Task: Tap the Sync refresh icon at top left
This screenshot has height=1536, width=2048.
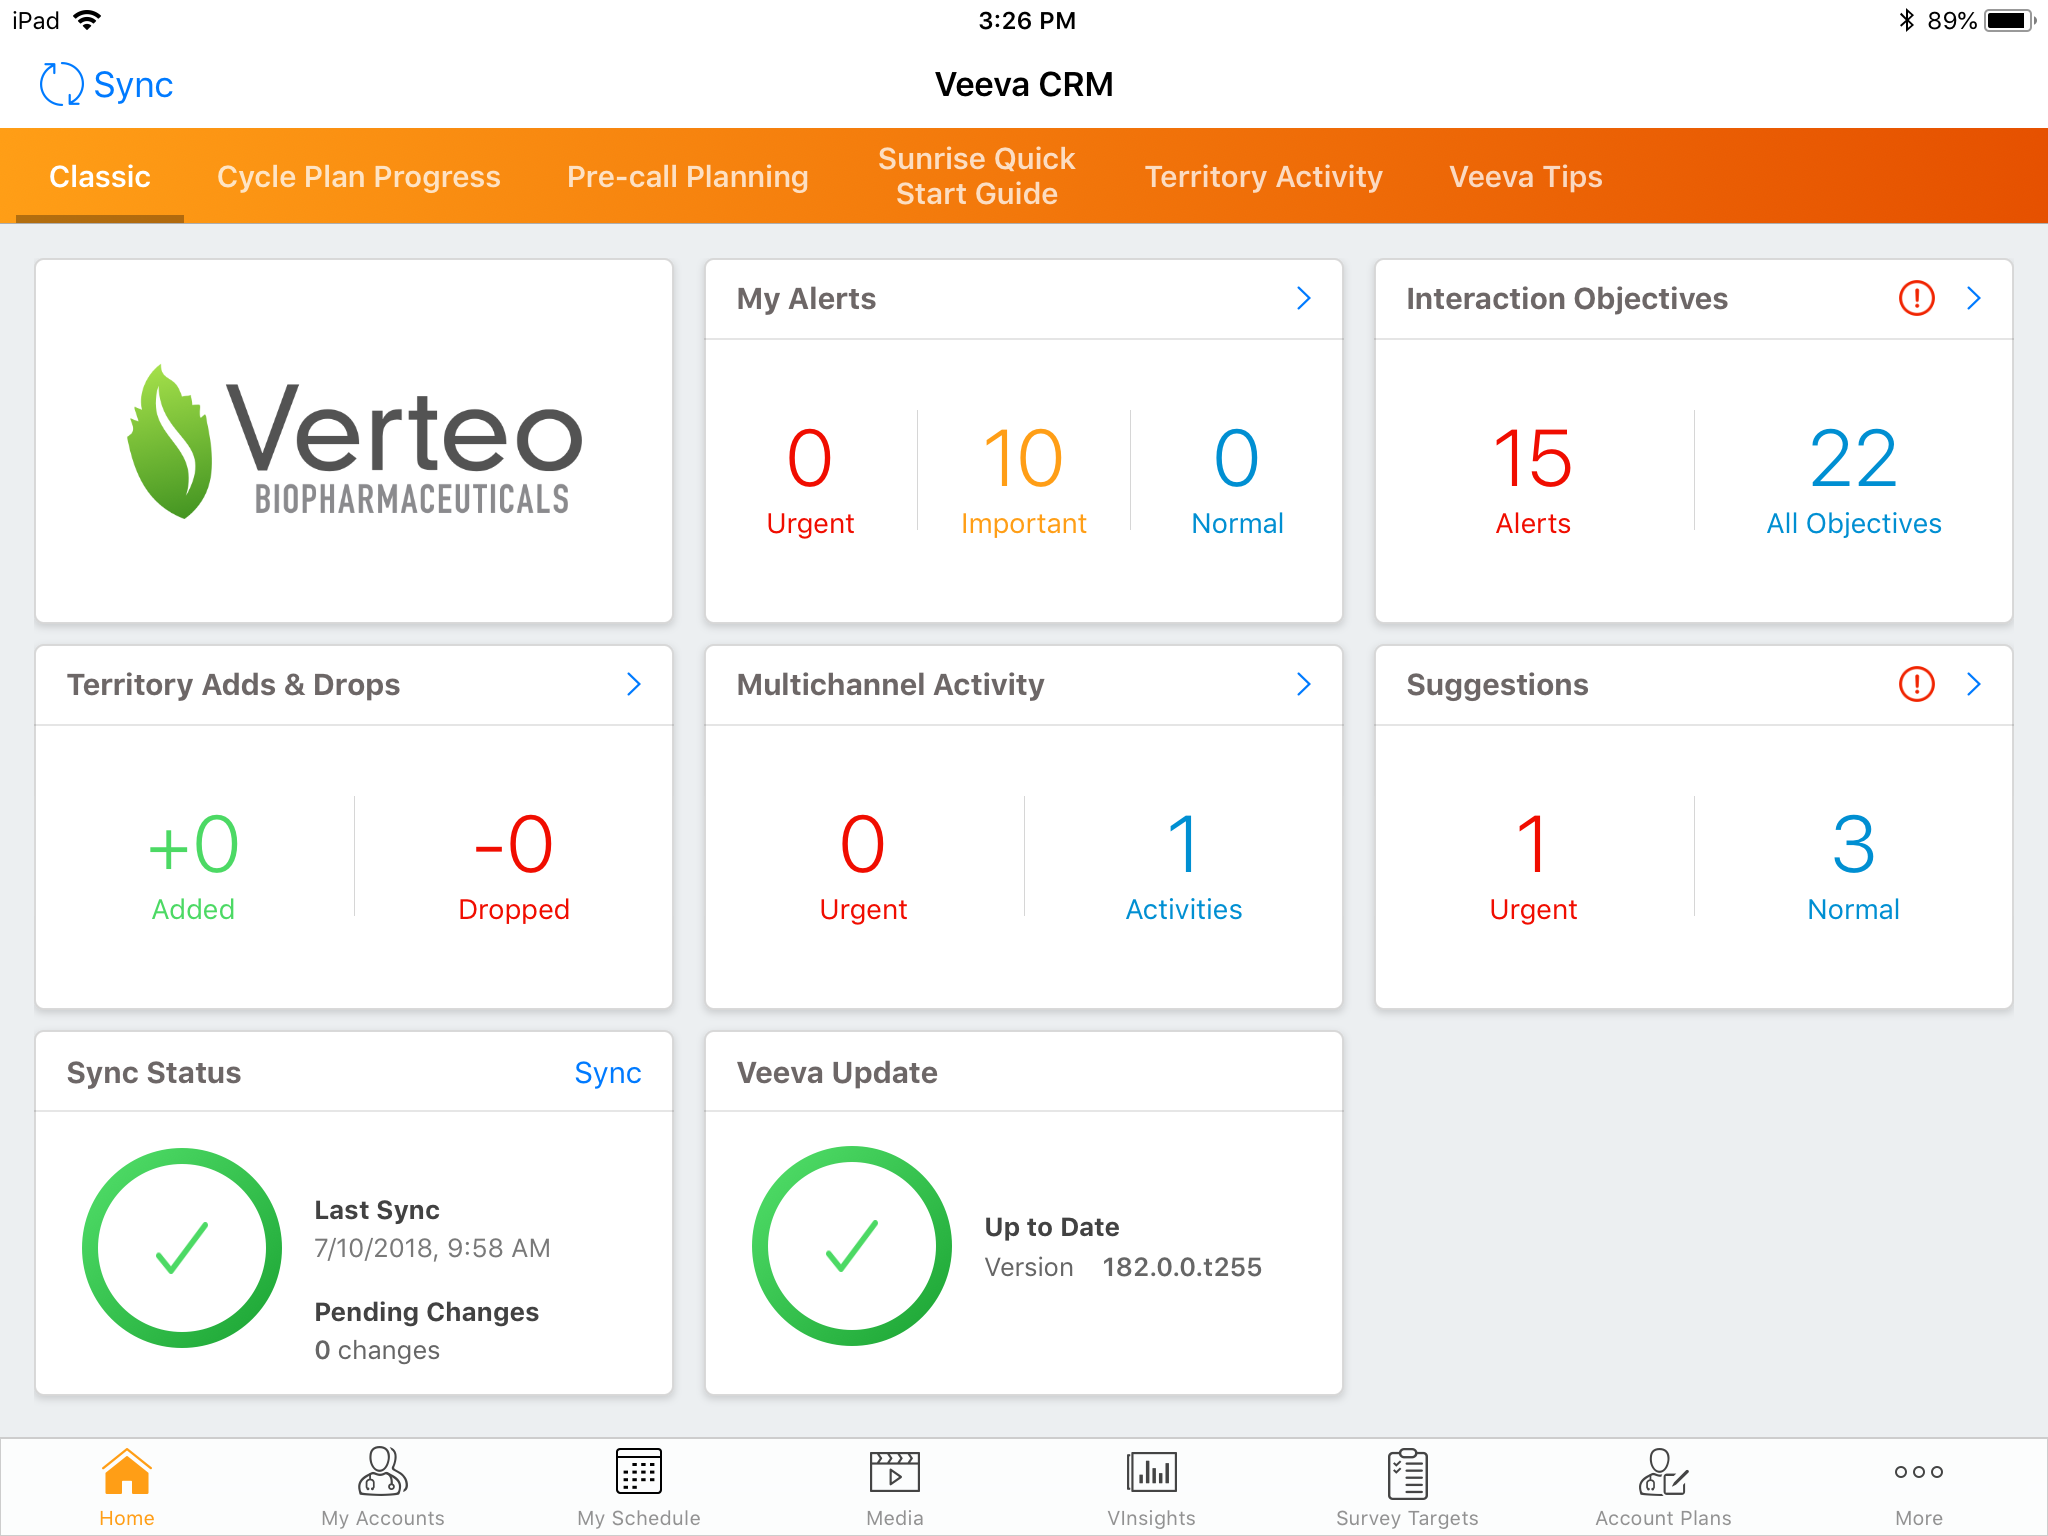Action: pos(61,85)
